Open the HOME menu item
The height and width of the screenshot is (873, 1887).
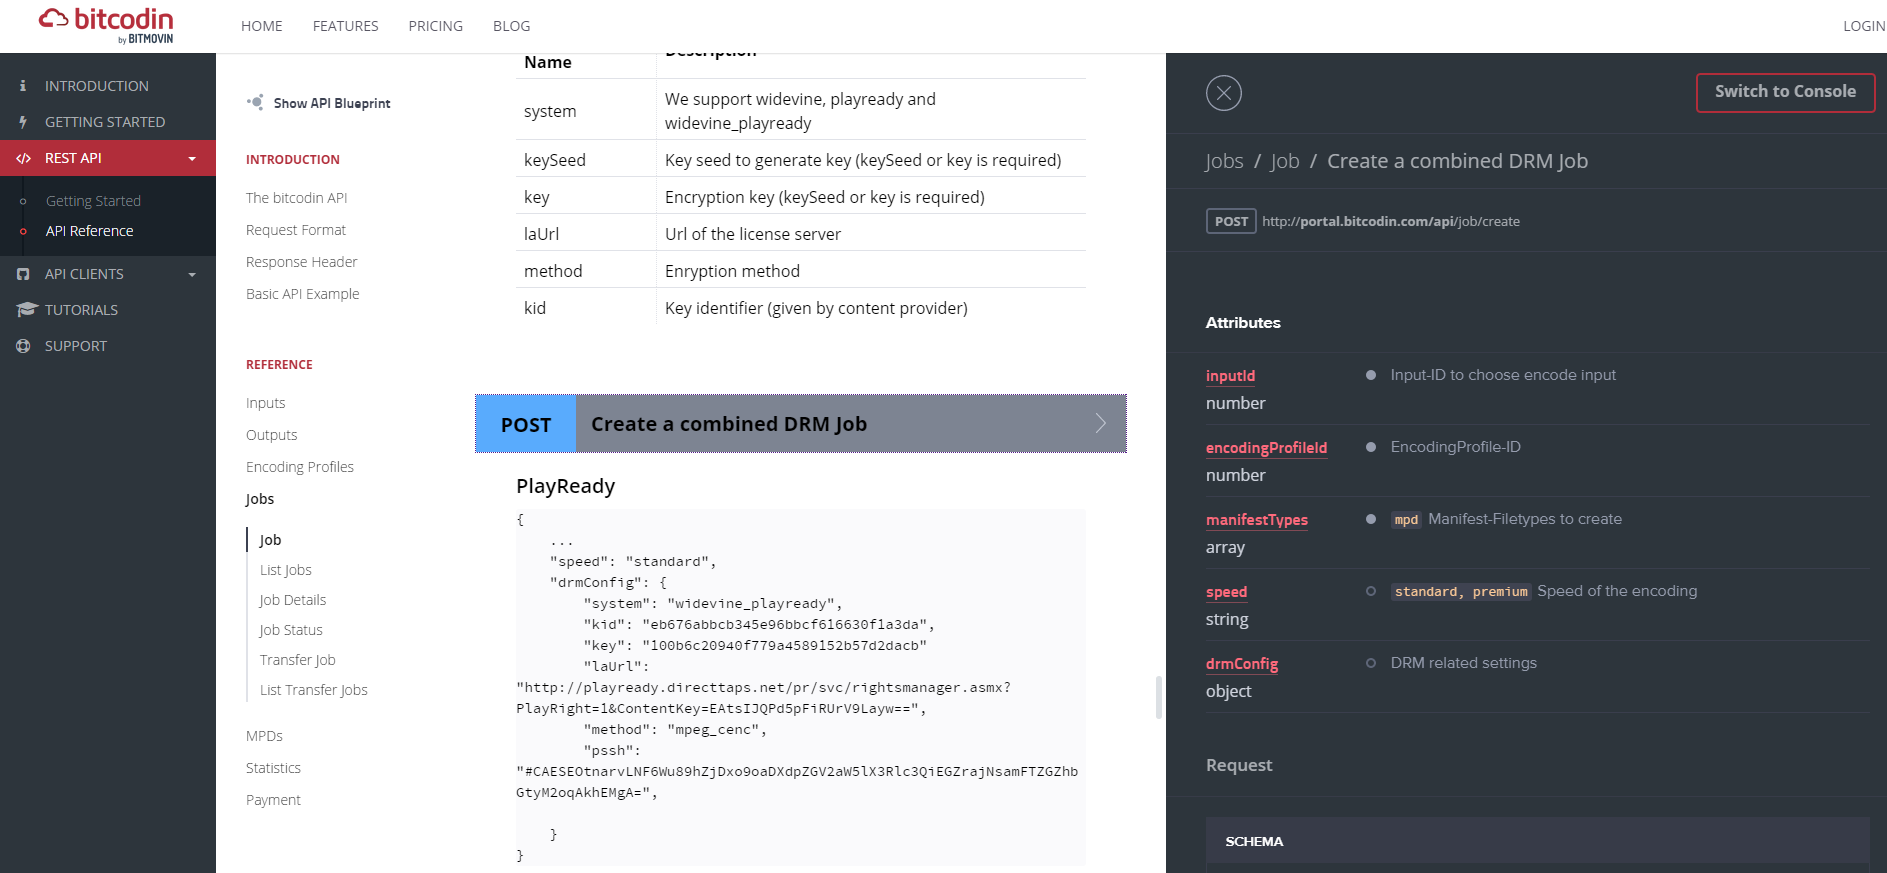pyautogui.click(x=262, y=26)
